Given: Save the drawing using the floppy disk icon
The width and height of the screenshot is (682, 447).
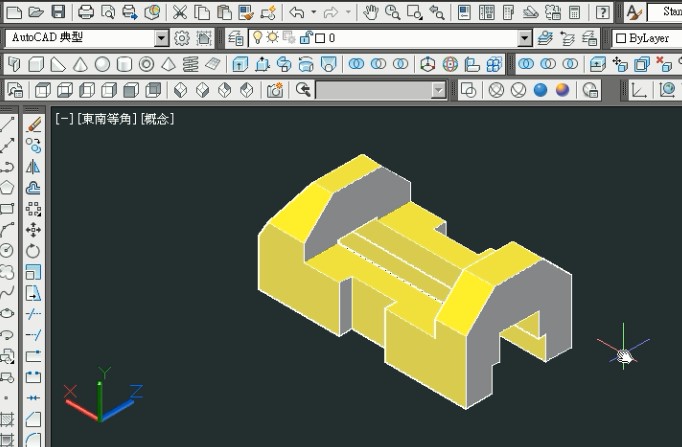Looking at the screenshot, I should [58, 12].
